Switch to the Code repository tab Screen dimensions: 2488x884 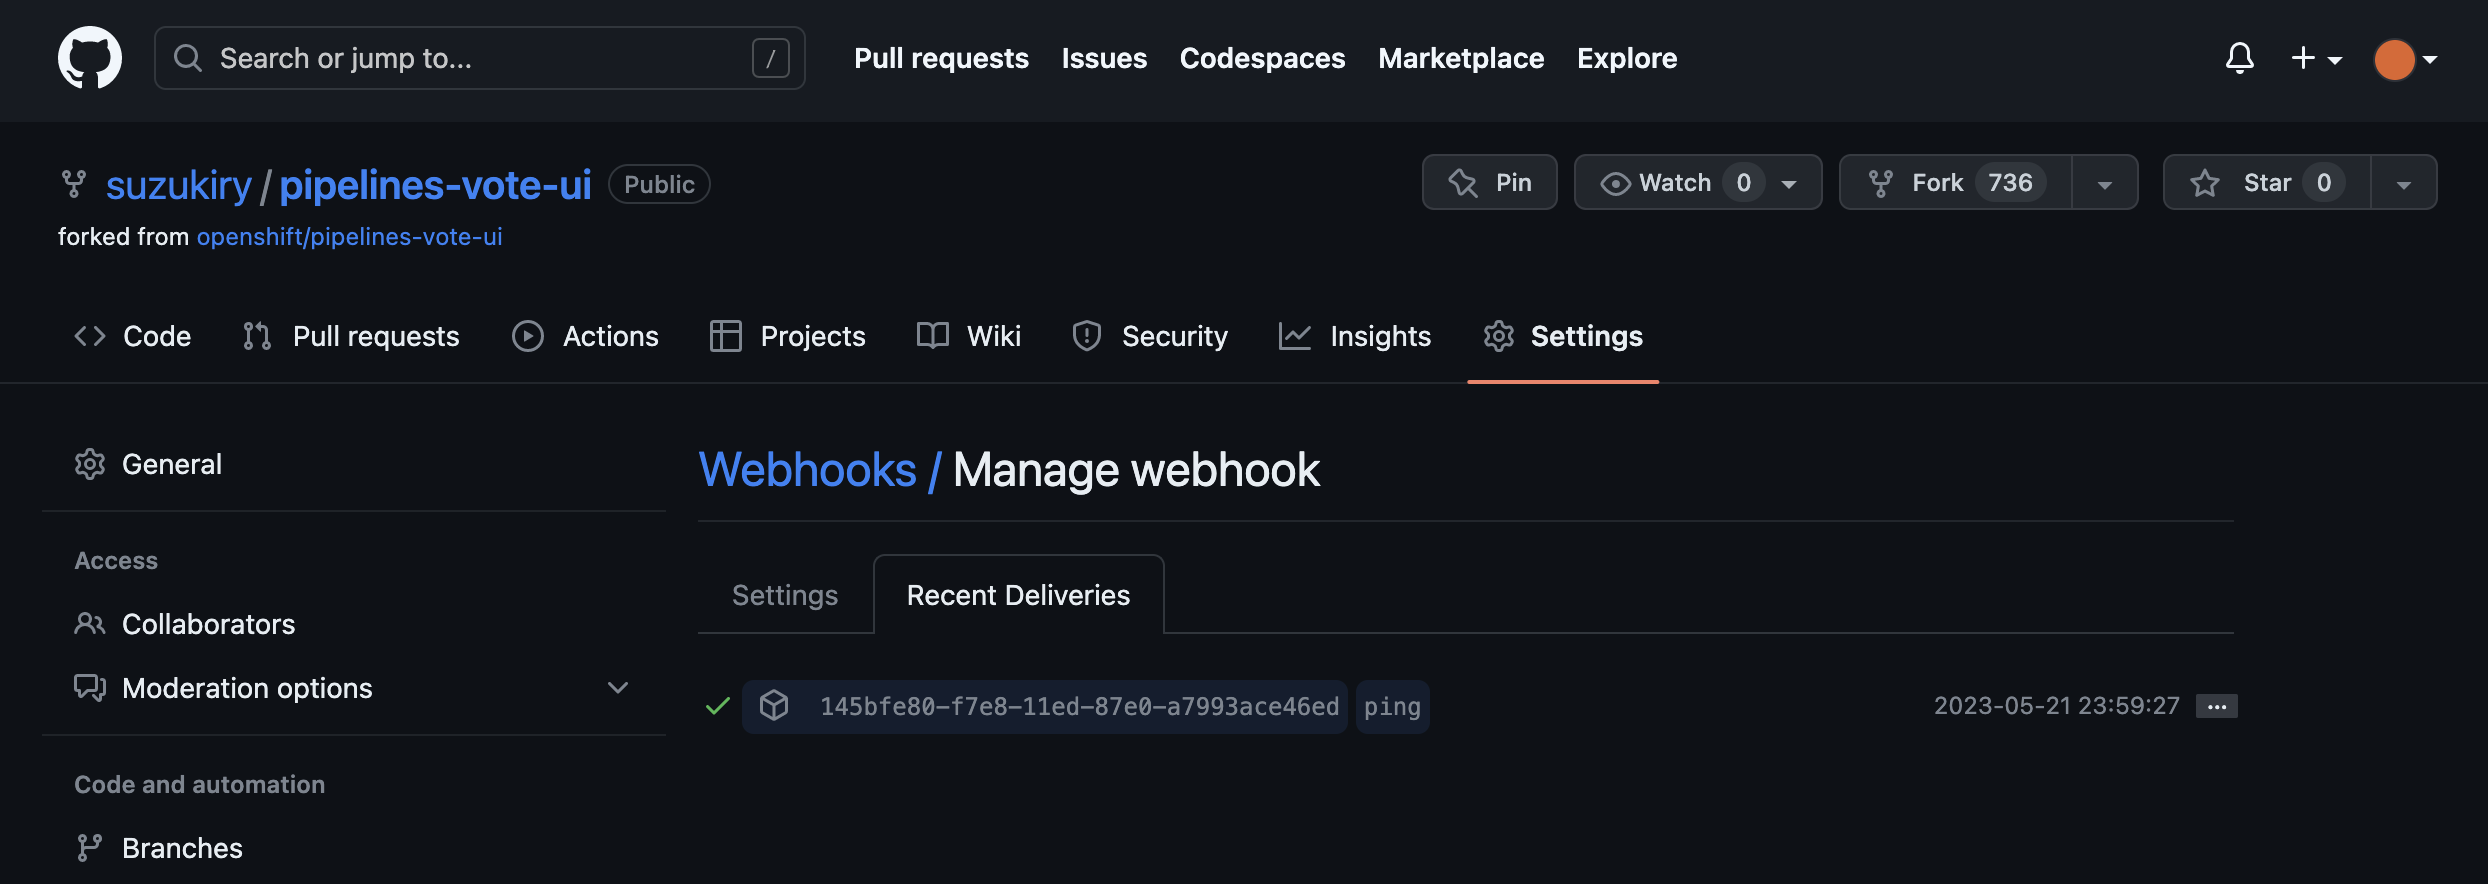132,336
